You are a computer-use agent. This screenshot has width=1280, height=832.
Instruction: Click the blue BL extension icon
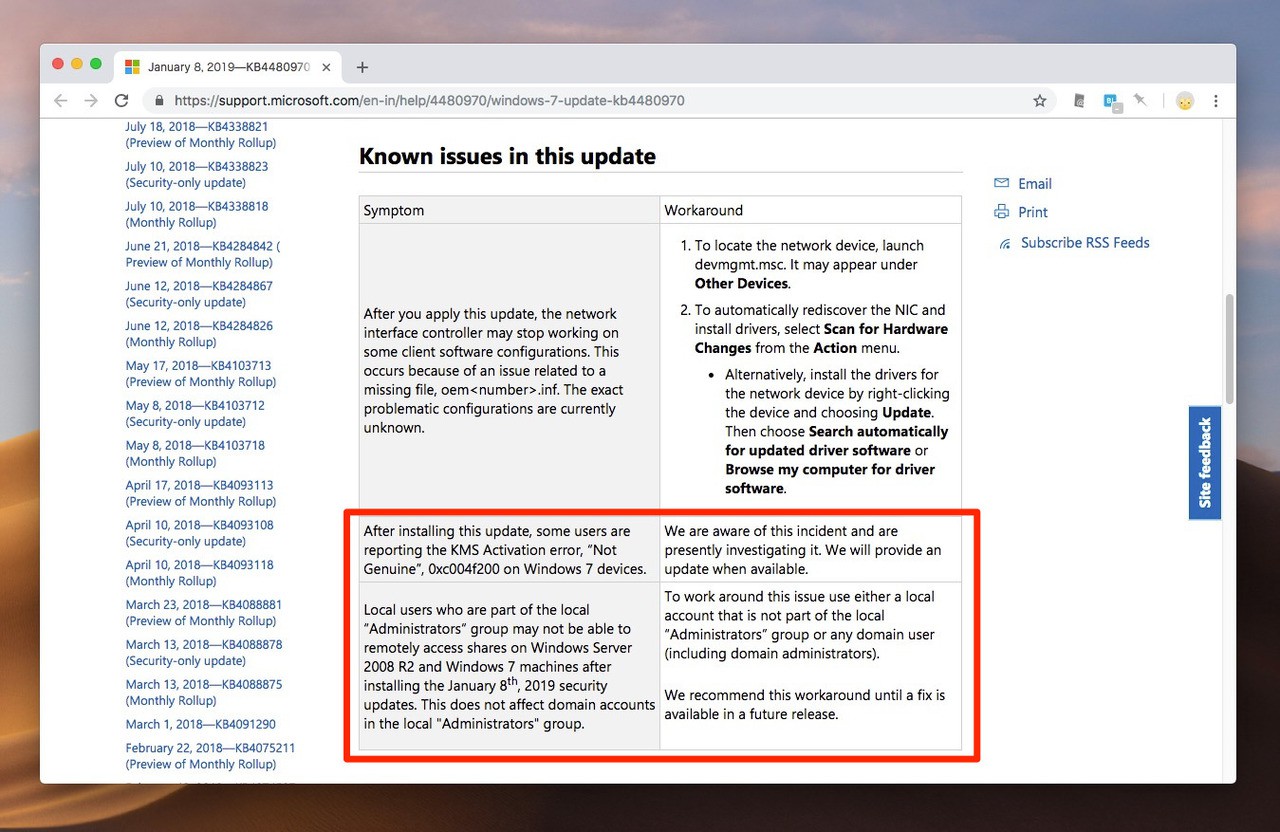click(1111, 101)
